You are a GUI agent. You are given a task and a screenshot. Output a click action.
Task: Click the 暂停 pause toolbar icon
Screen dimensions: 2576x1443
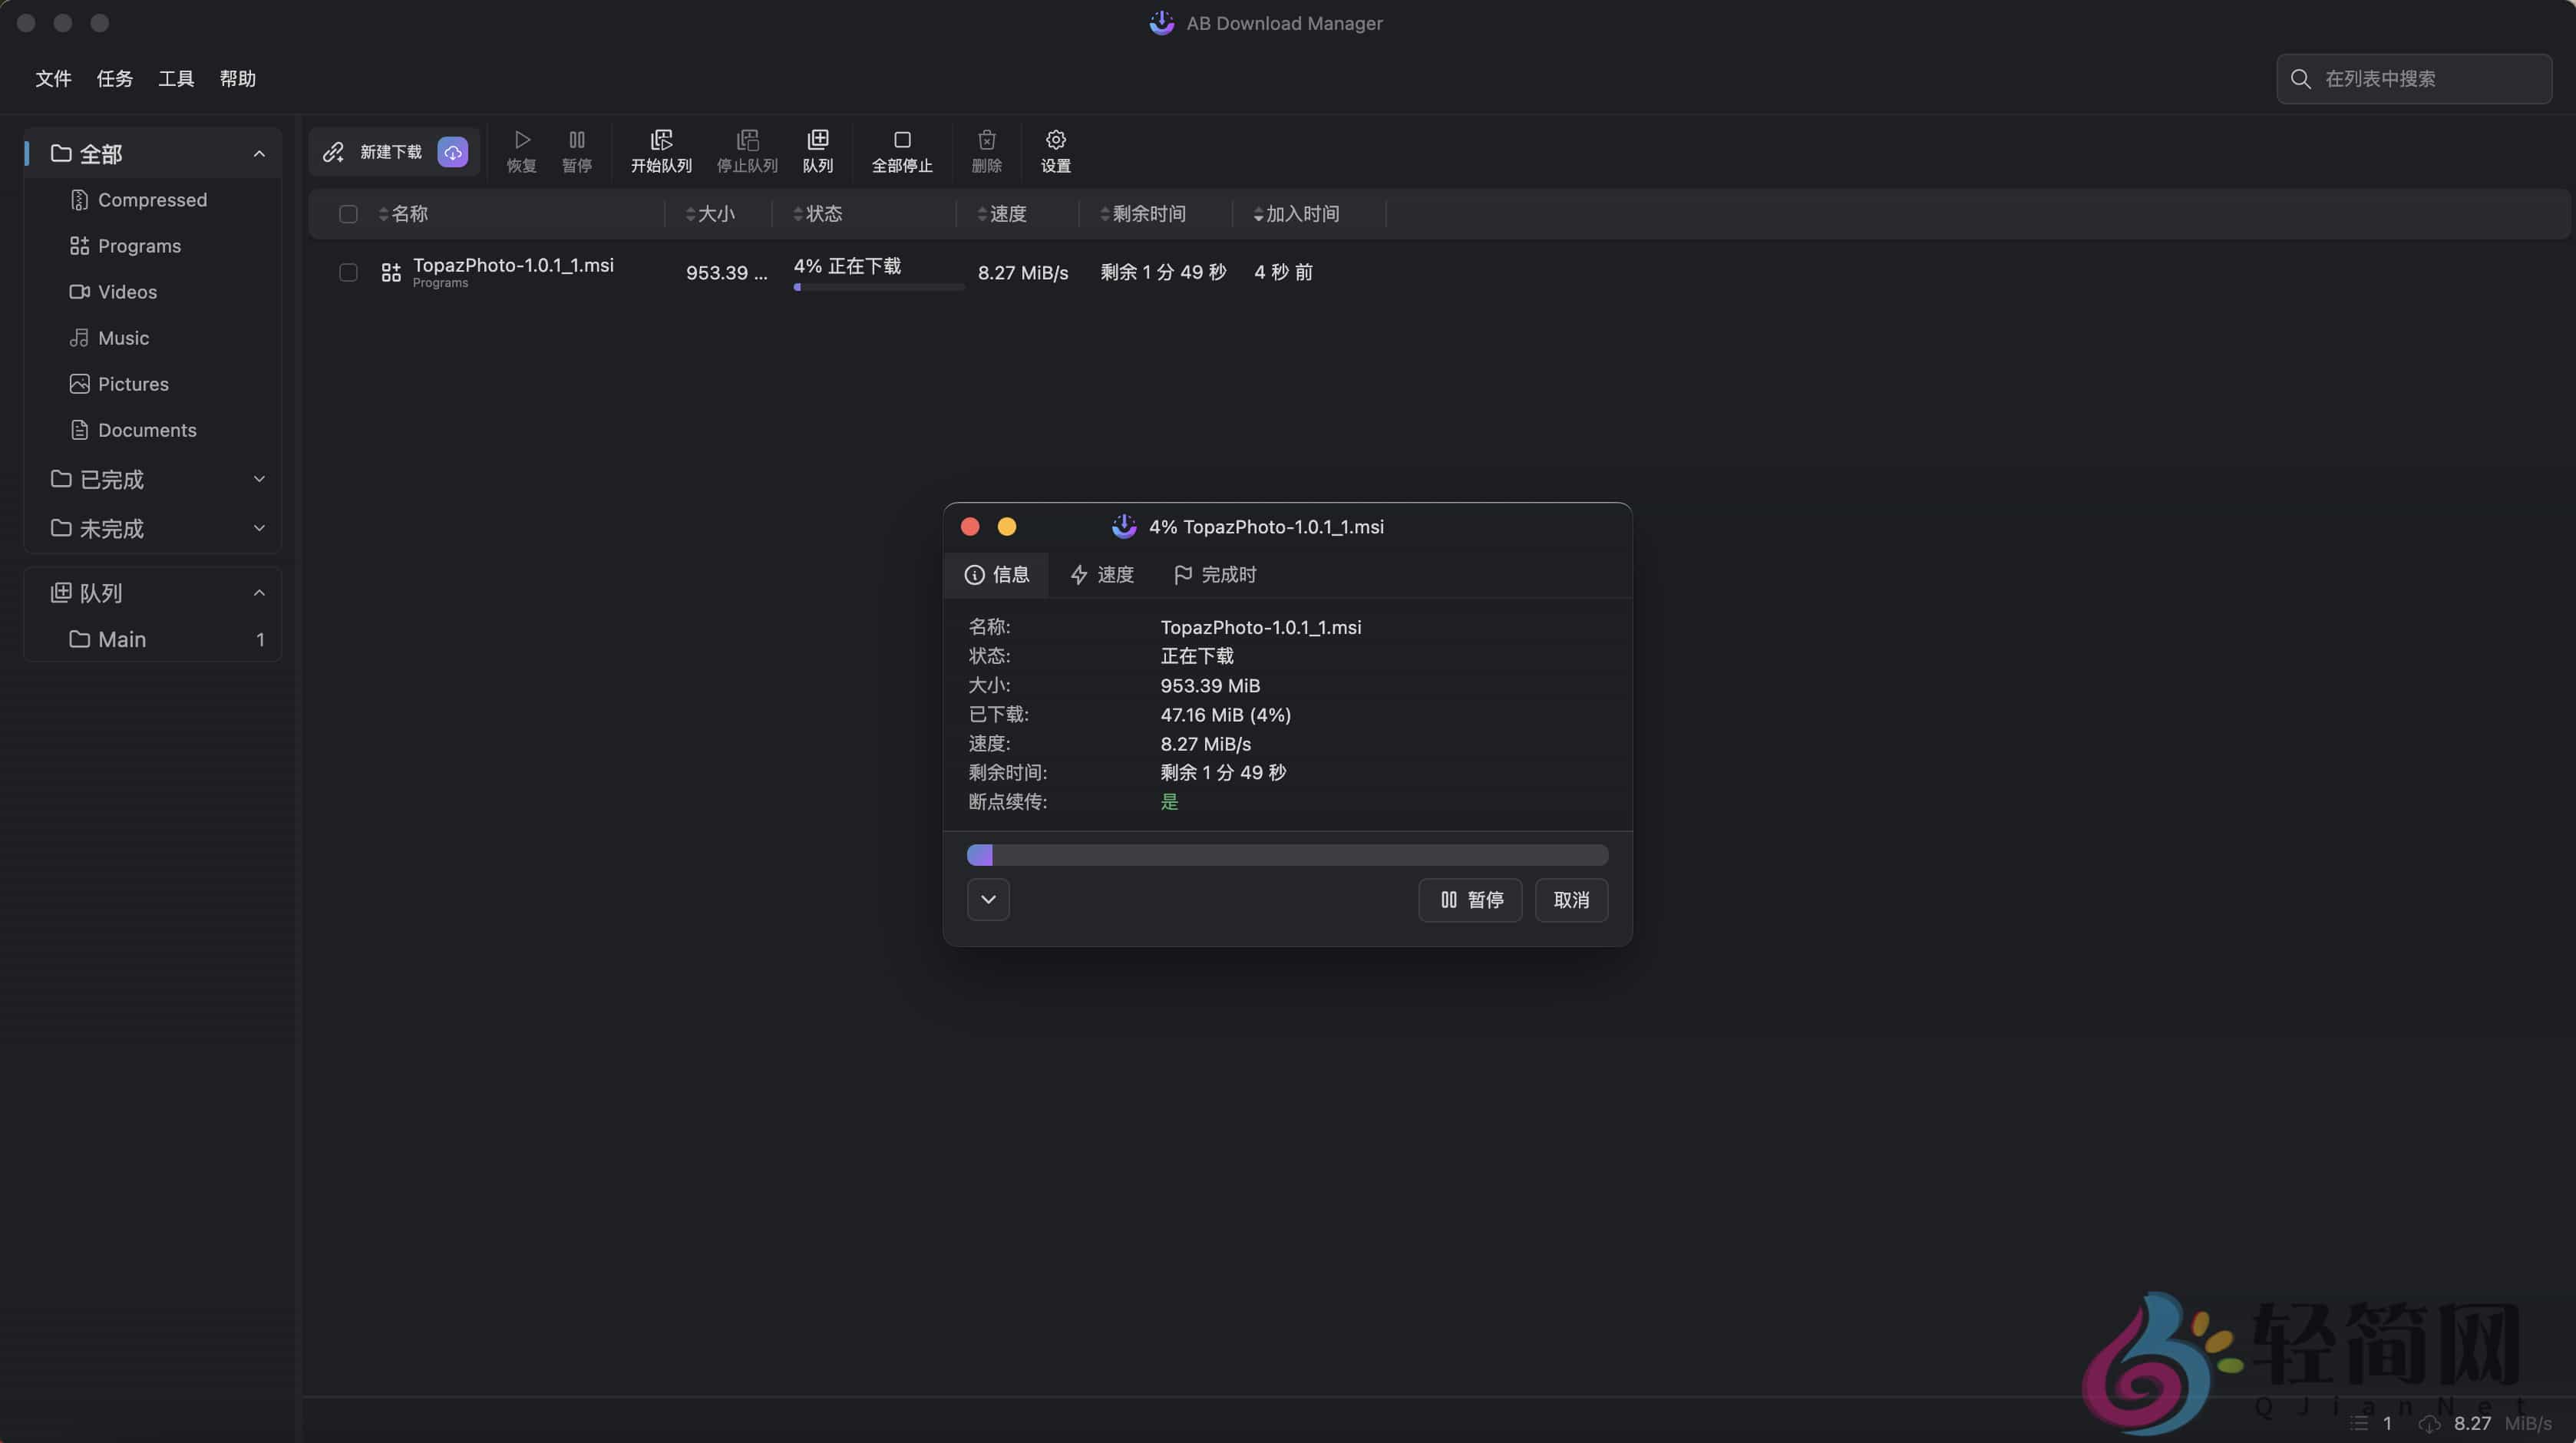tap(577, 150)
